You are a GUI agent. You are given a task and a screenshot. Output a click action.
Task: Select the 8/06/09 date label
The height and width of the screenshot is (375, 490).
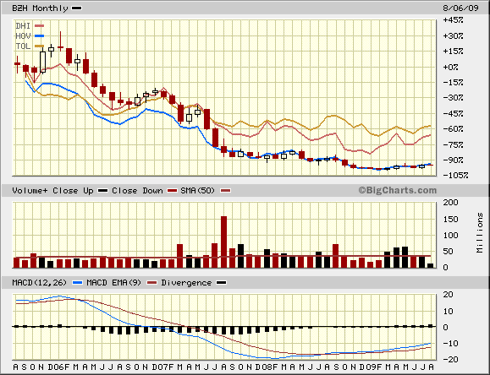460,8
